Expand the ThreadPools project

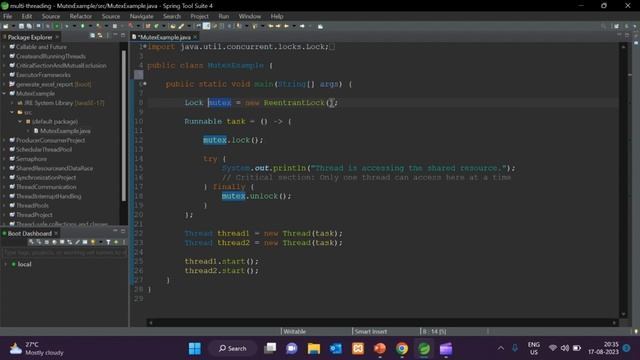4,205
